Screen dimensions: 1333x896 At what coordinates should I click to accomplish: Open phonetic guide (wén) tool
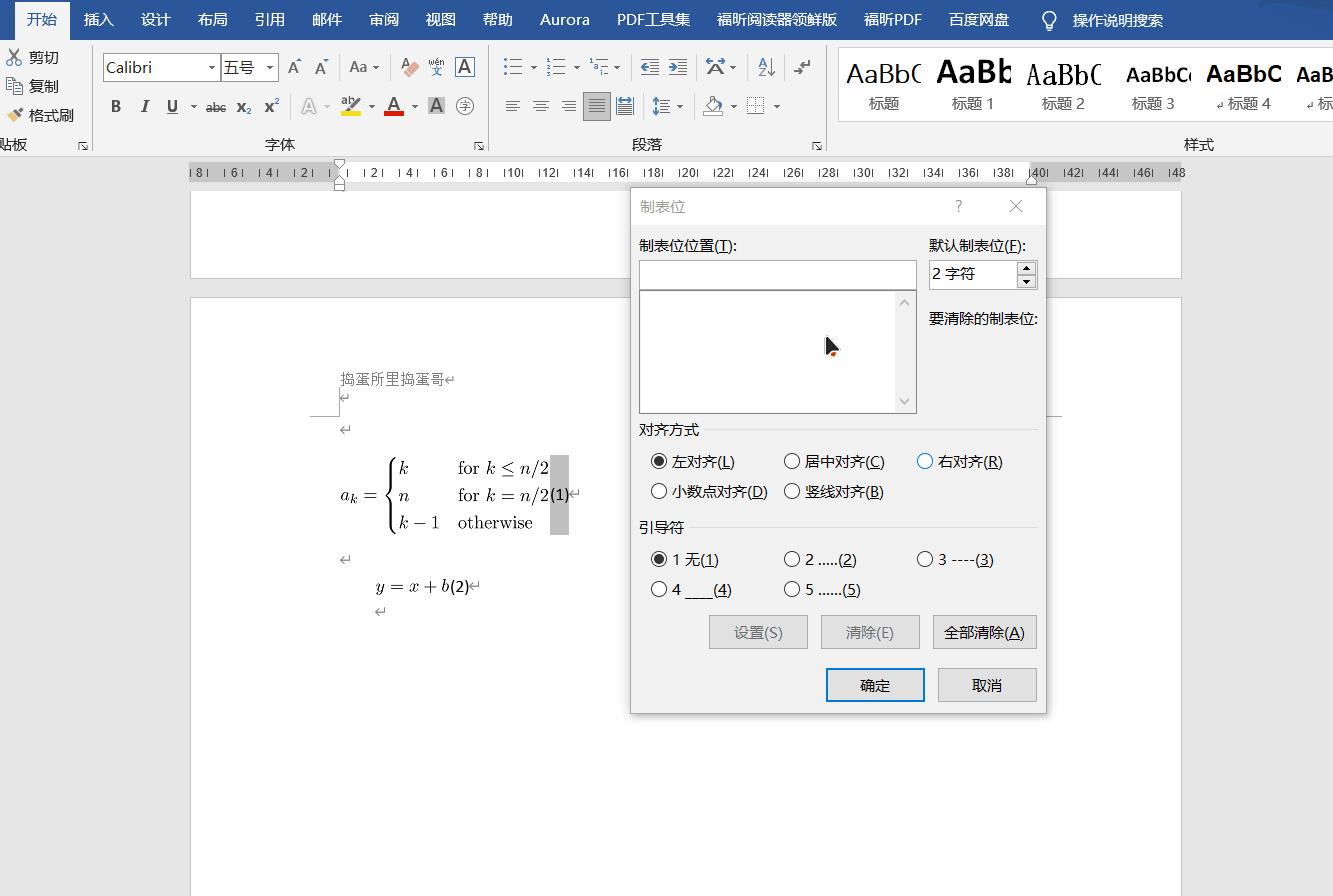[436, 67]
